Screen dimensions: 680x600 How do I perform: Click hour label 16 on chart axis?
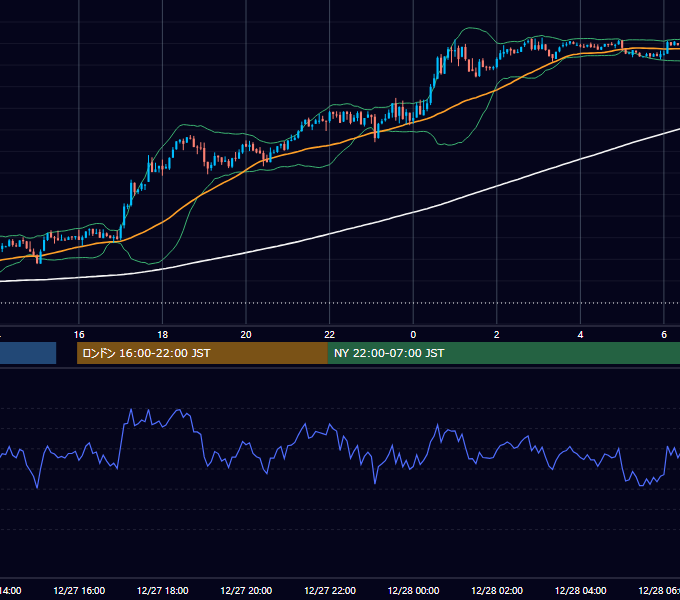point(79,335)
